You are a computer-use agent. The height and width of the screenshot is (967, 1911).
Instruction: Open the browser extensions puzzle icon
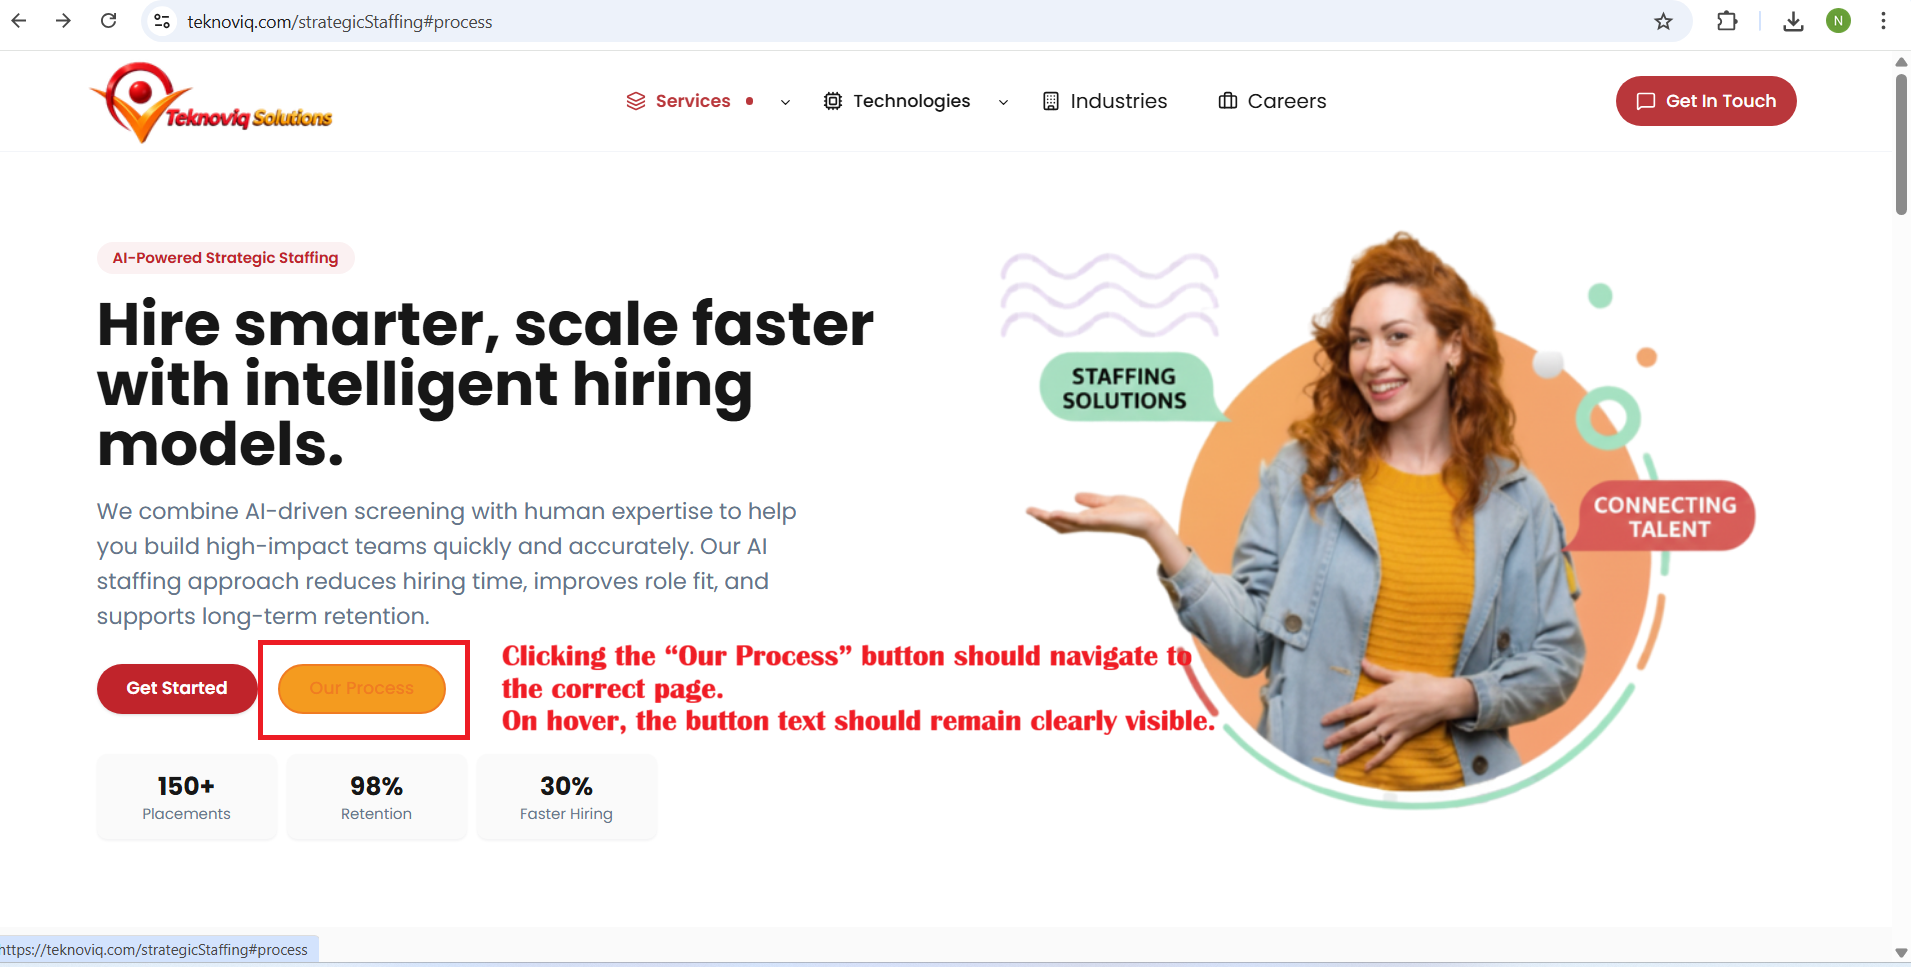(1727, 21)
